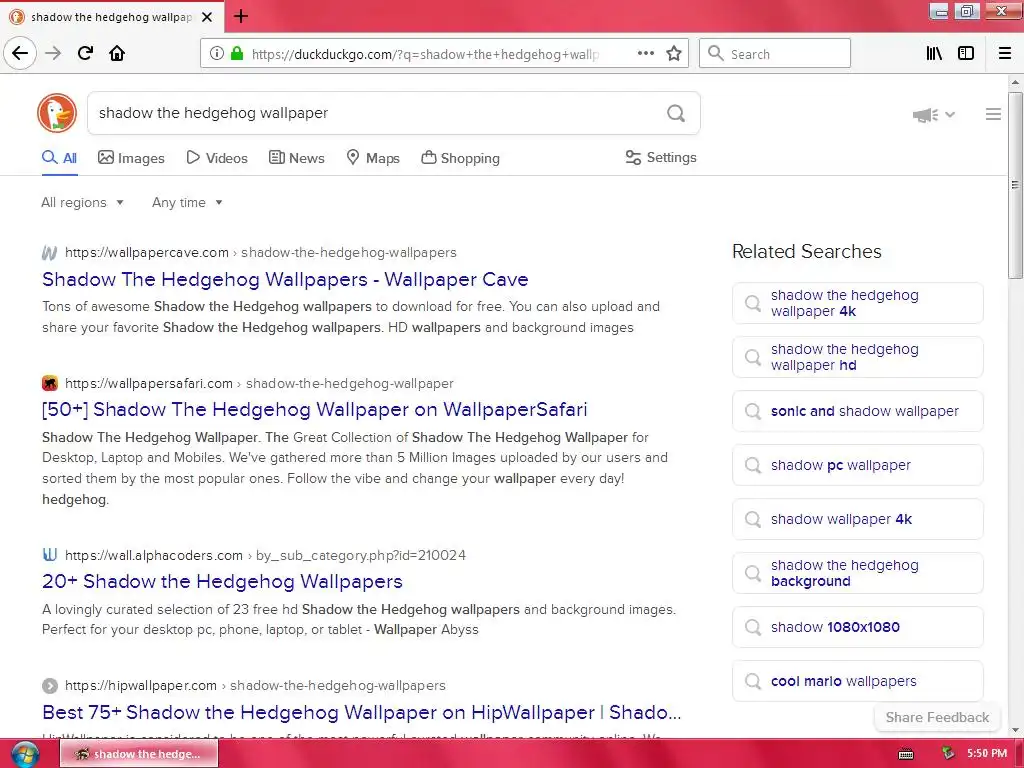Switch to the Images tab
Screen dimensions: 1024x768
[x=131, y=158]
